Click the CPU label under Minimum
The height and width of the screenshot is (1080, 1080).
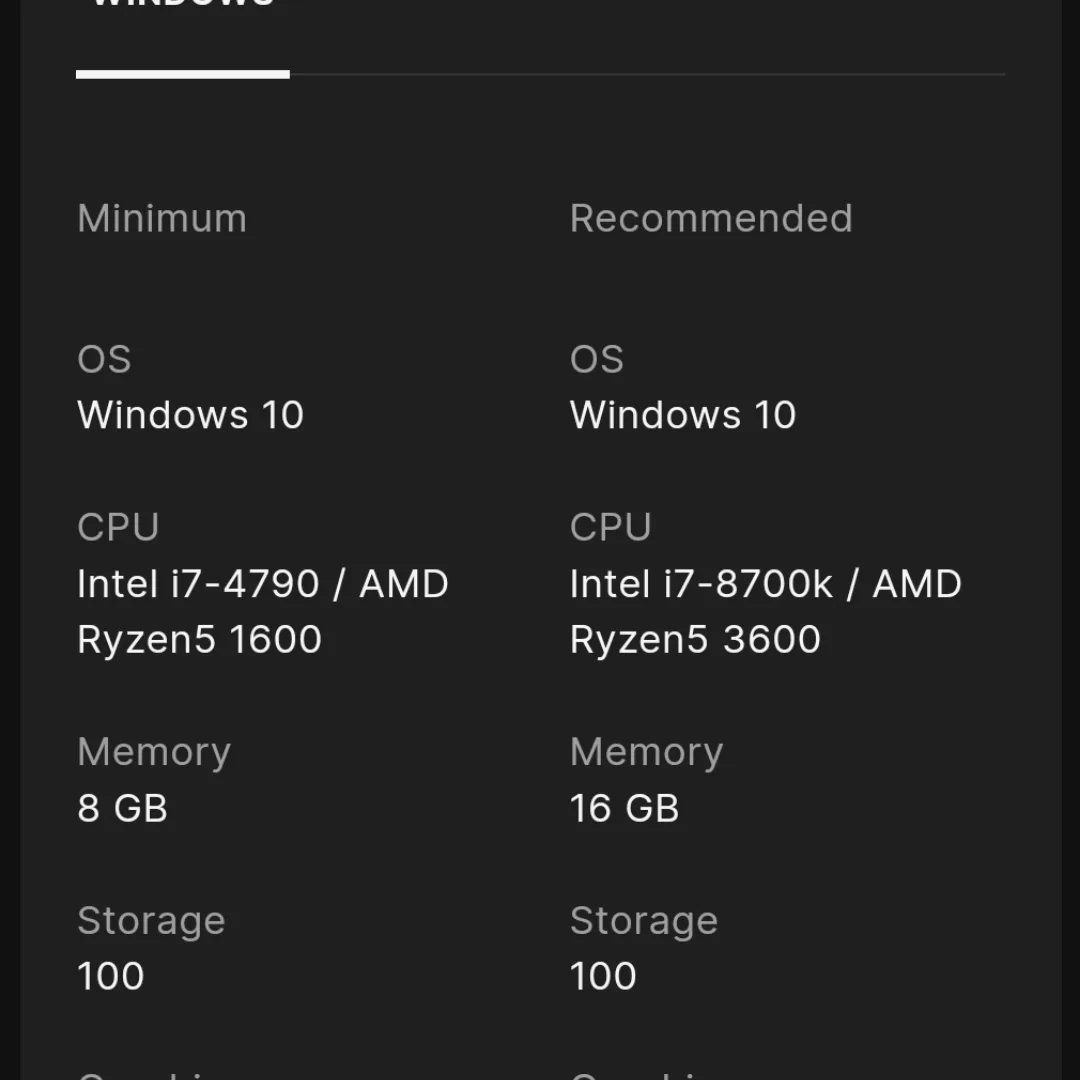click(x=118, y=527)
